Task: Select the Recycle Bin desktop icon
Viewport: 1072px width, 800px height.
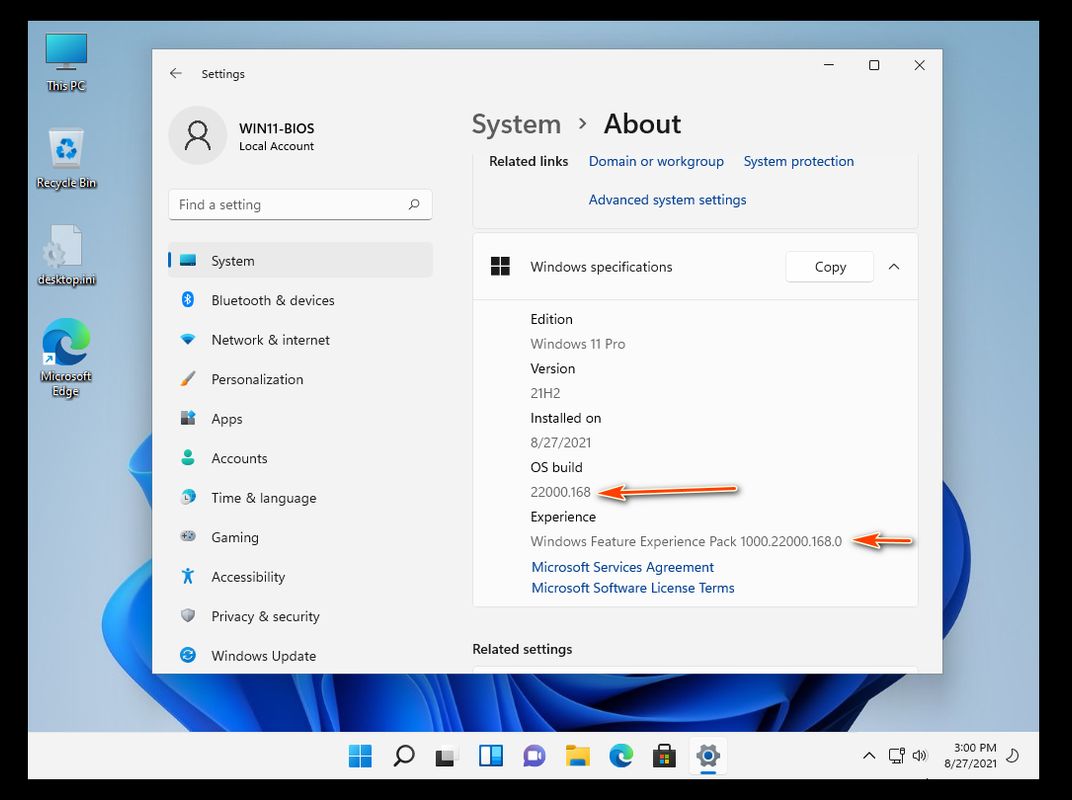Action: [x=66, y=159]
